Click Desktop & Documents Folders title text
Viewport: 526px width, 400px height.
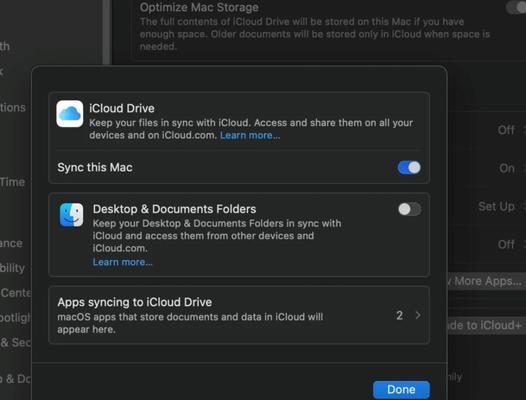pos(174,209)
